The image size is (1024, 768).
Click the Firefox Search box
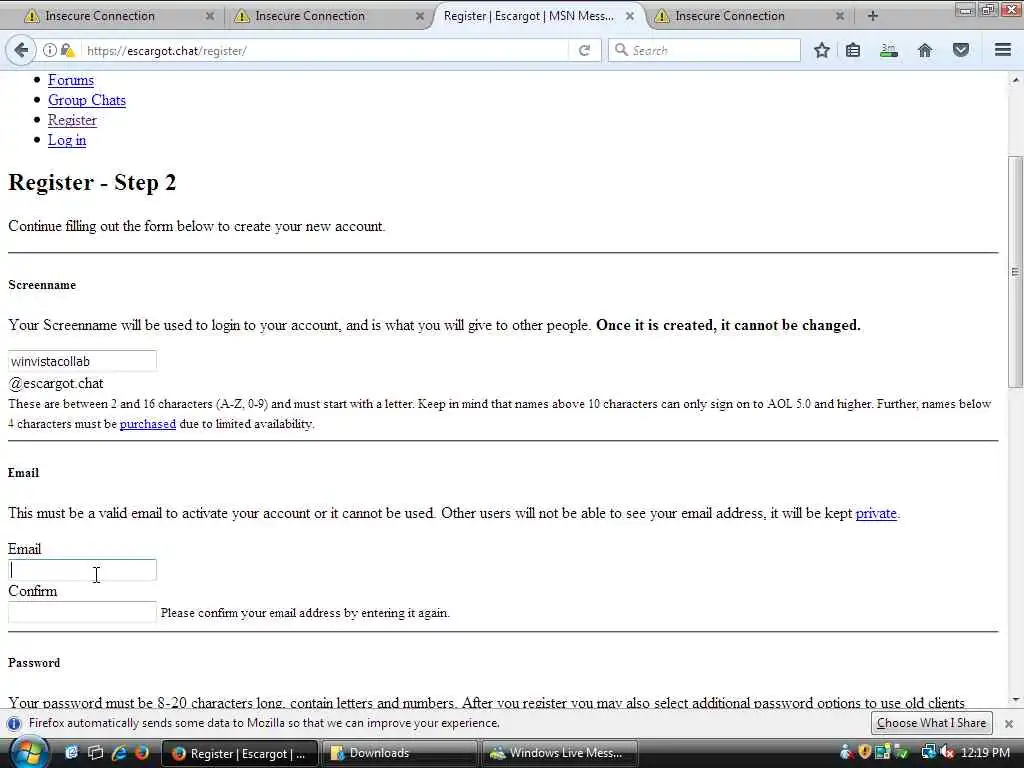(x=704, y=50)
